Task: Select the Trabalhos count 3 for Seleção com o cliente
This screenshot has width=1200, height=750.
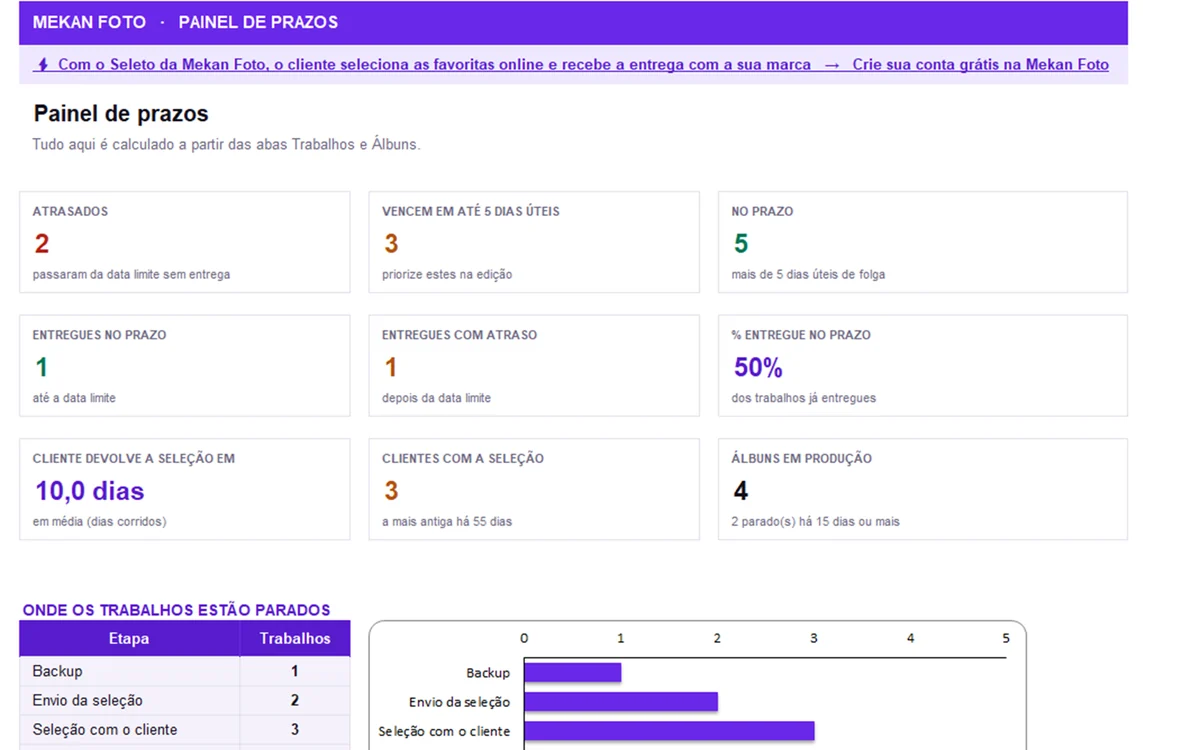Action: tap(295, 729)
